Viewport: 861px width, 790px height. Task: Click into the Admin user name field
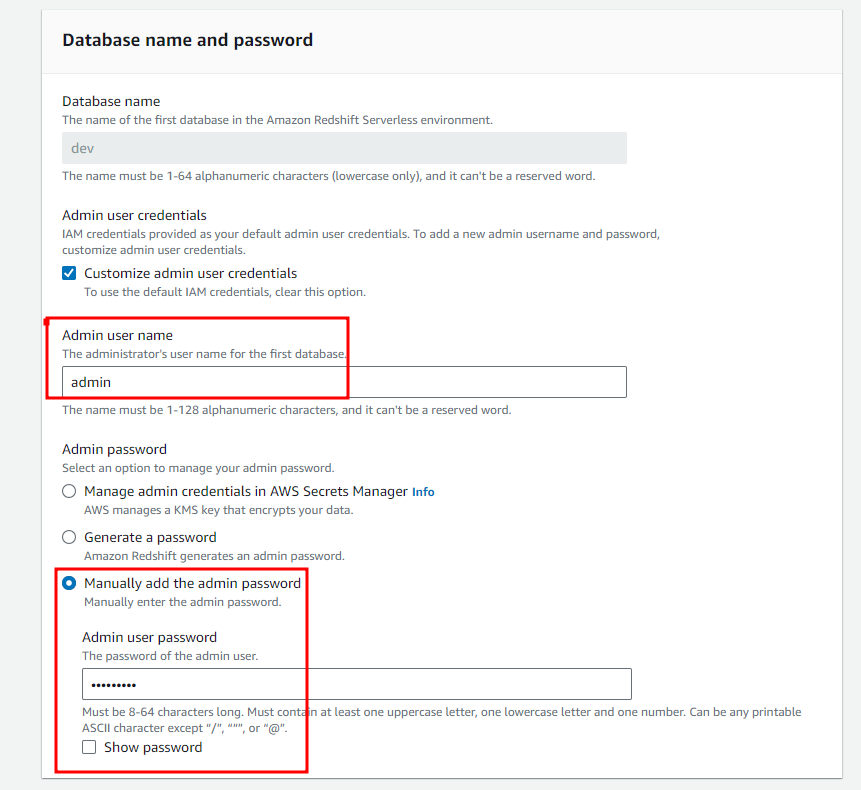point(344,382)
